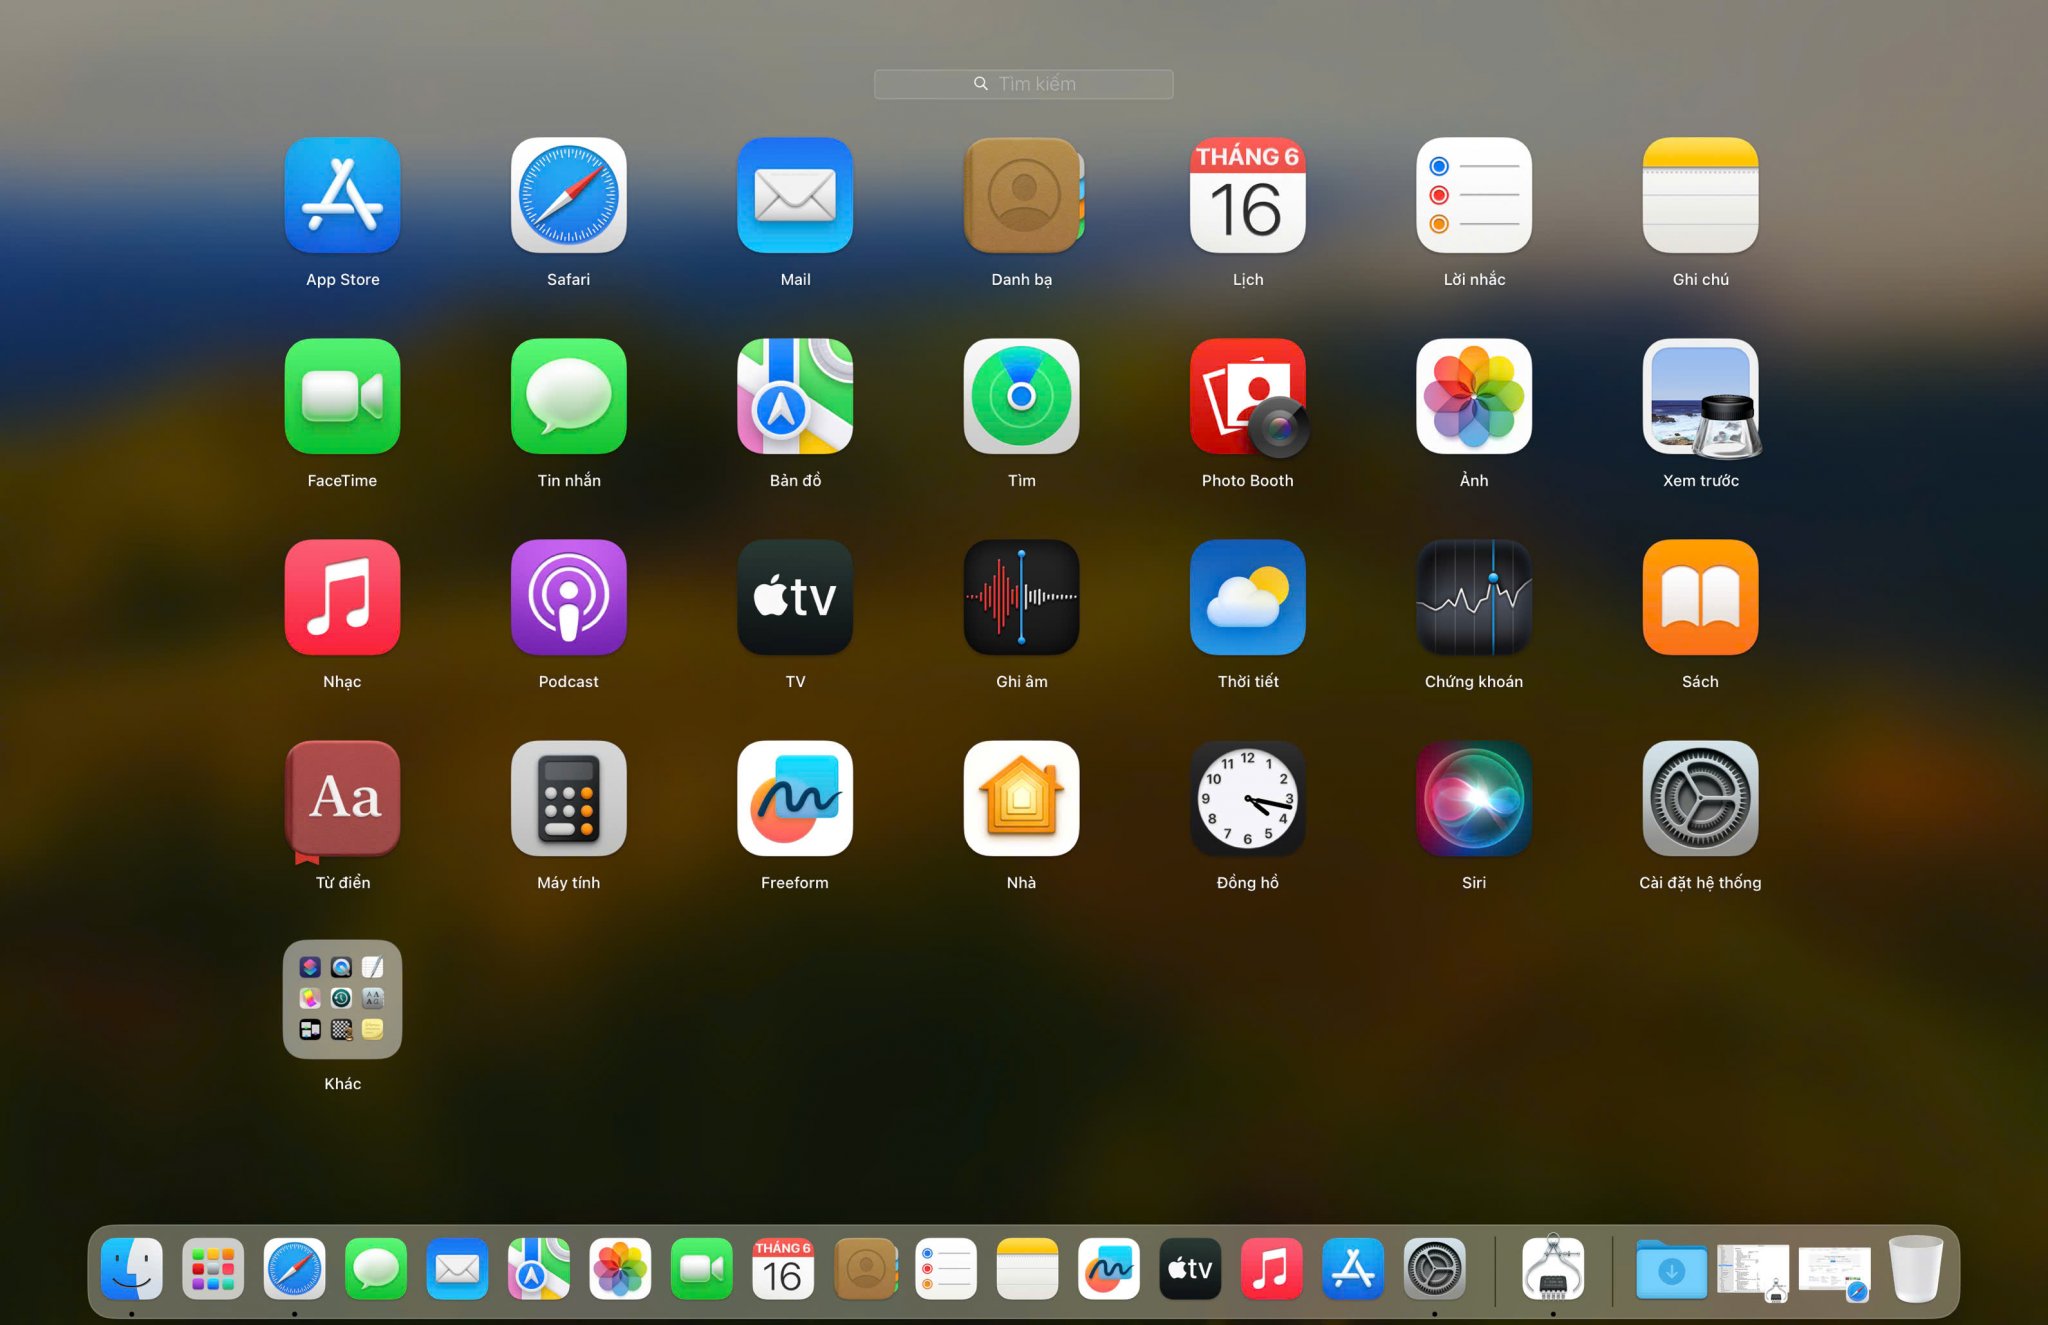
Task: Open Ghi âm voice memos app
Action: pos(1022,598)
